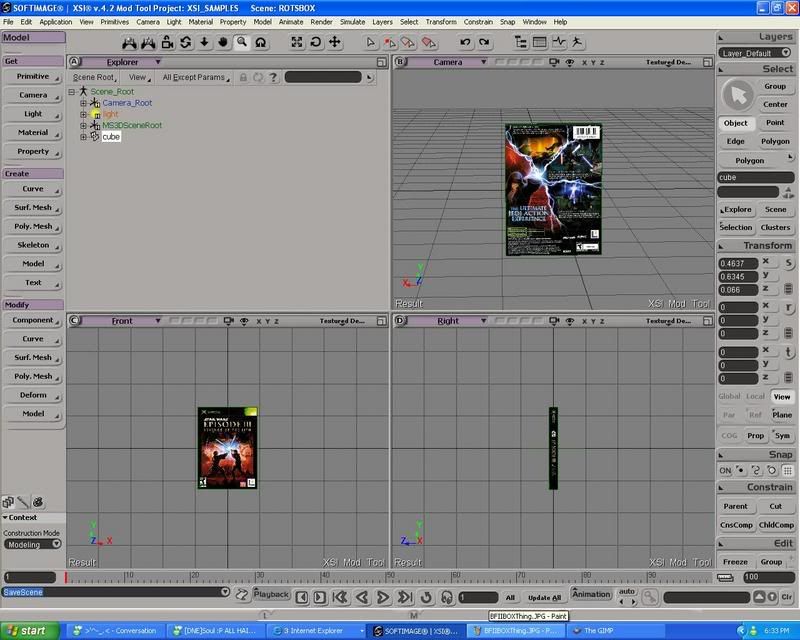This screenshot has width=800, height=640.
Task: Click the Update All button
Action: pos(544,597)
